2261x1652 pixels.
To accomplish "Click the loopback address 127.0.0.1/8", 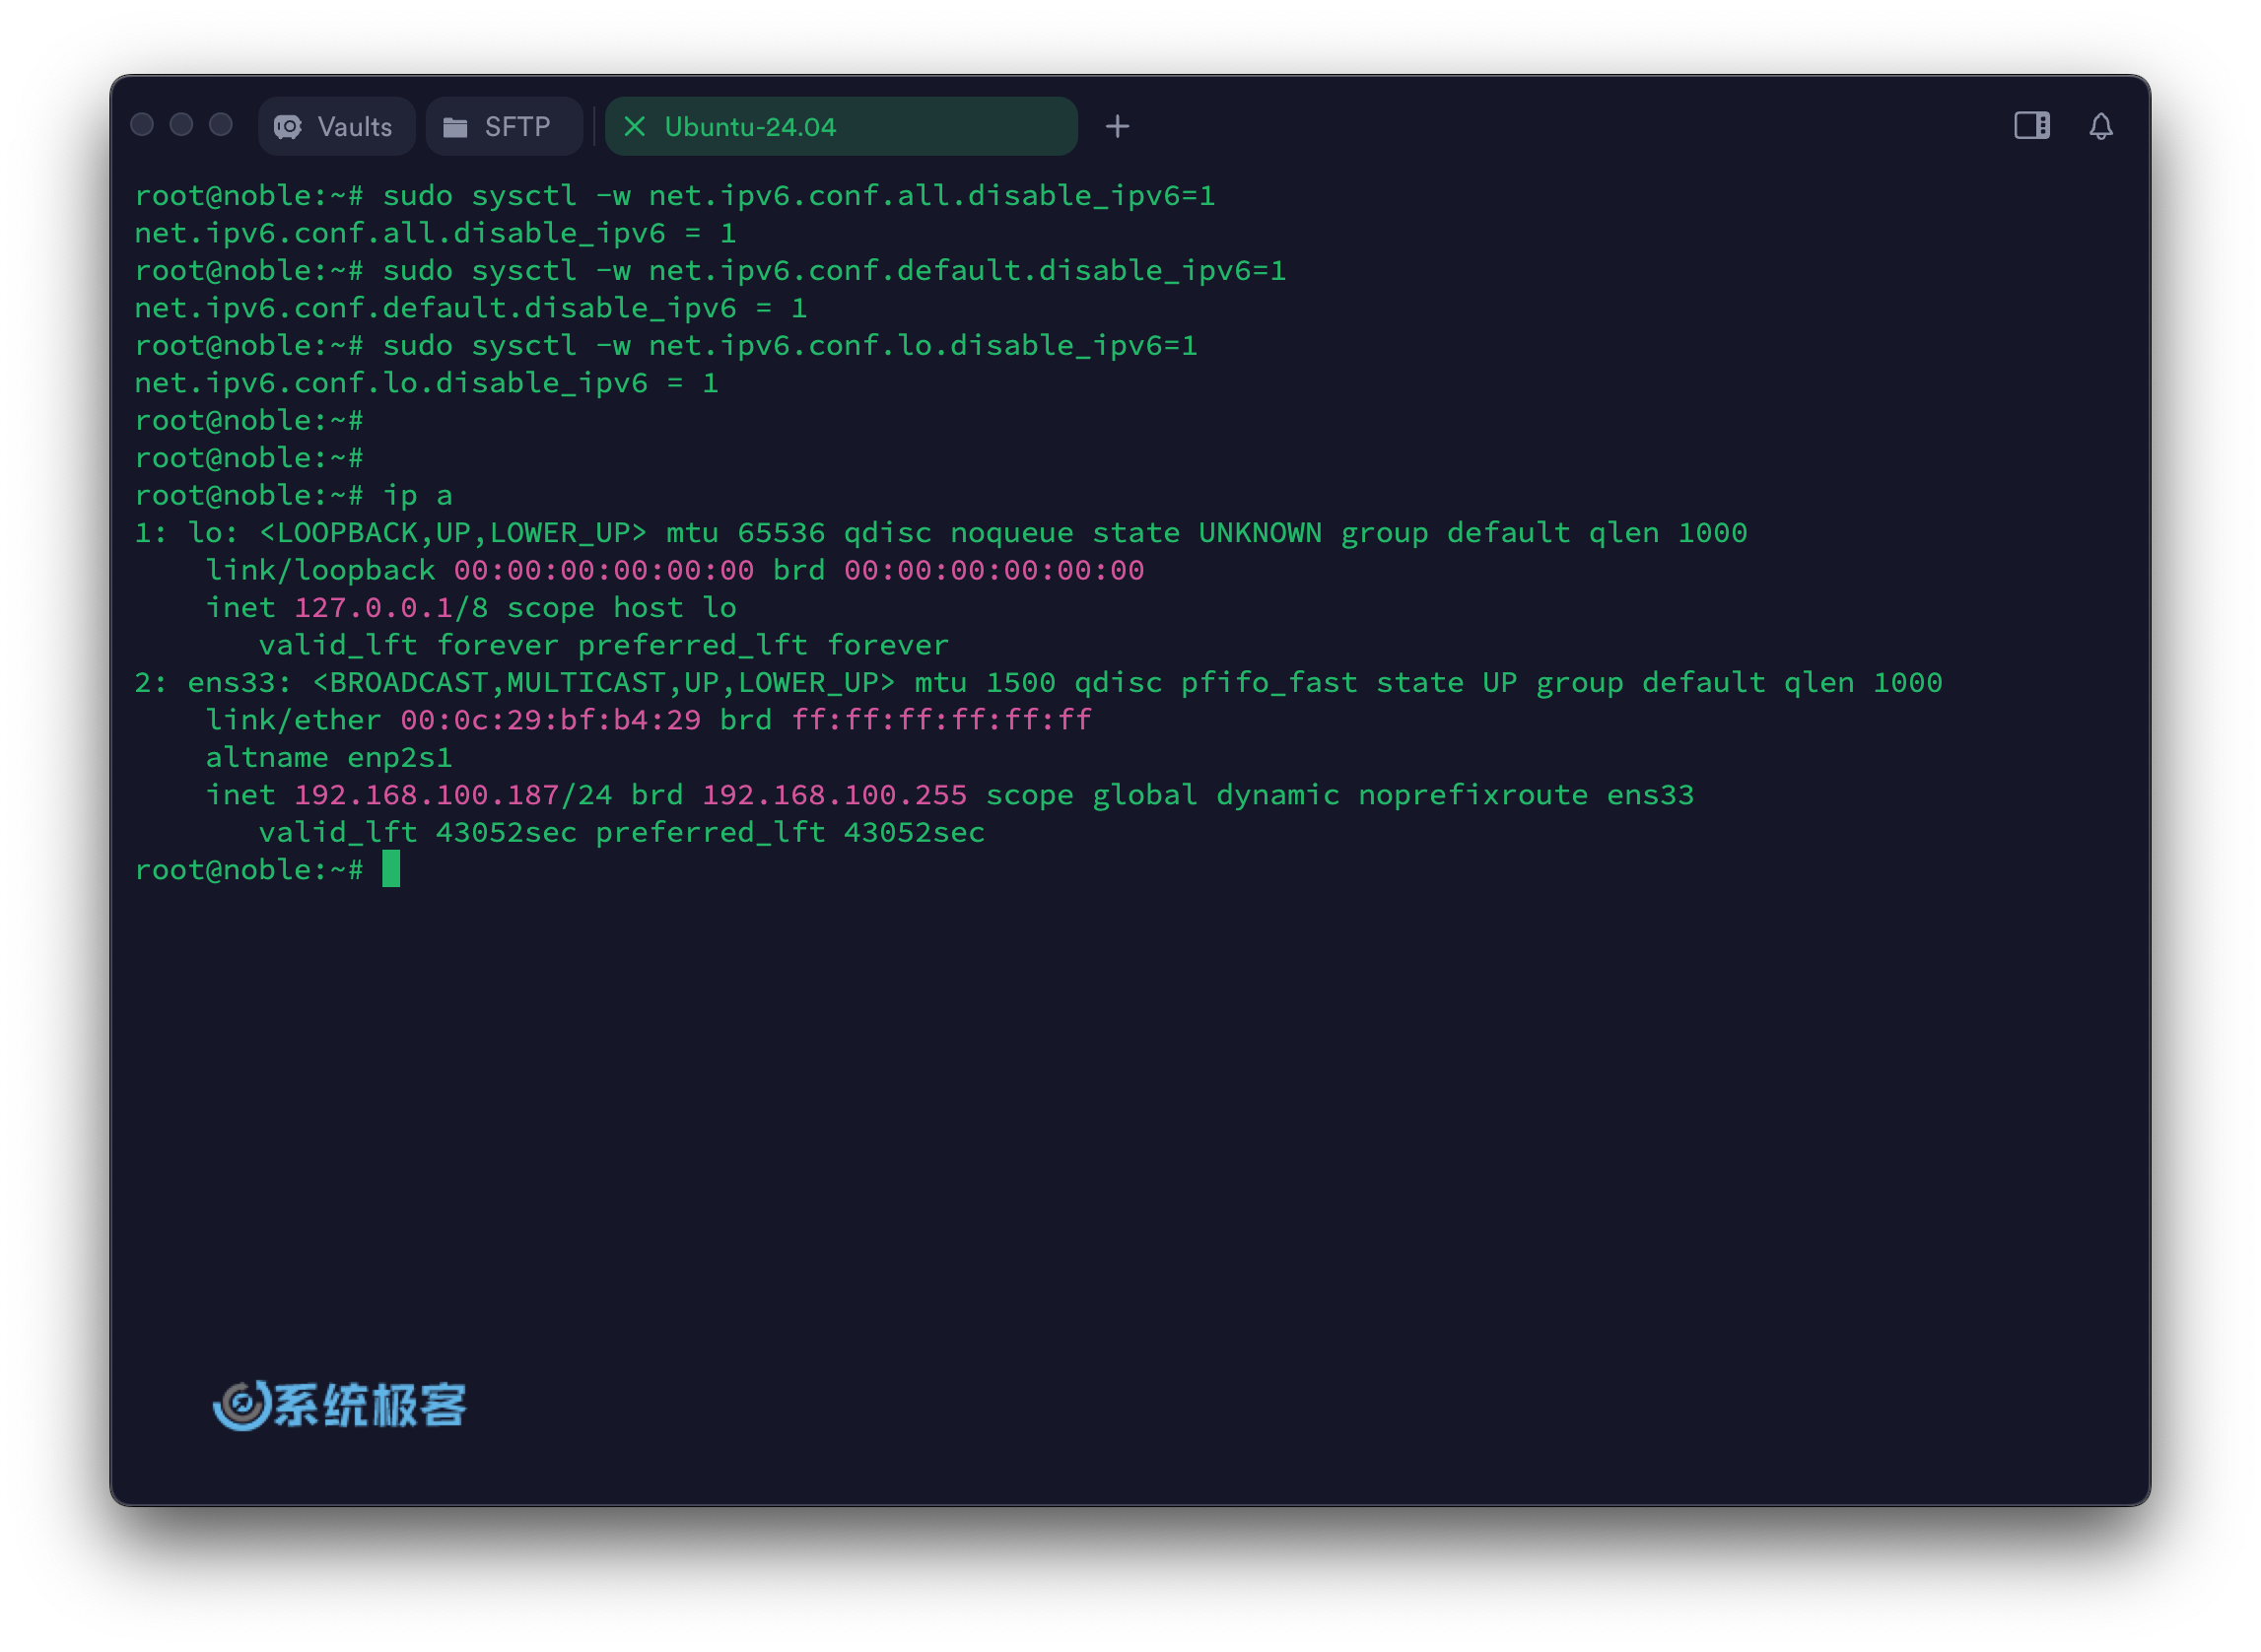I will (x=391, y=609).
